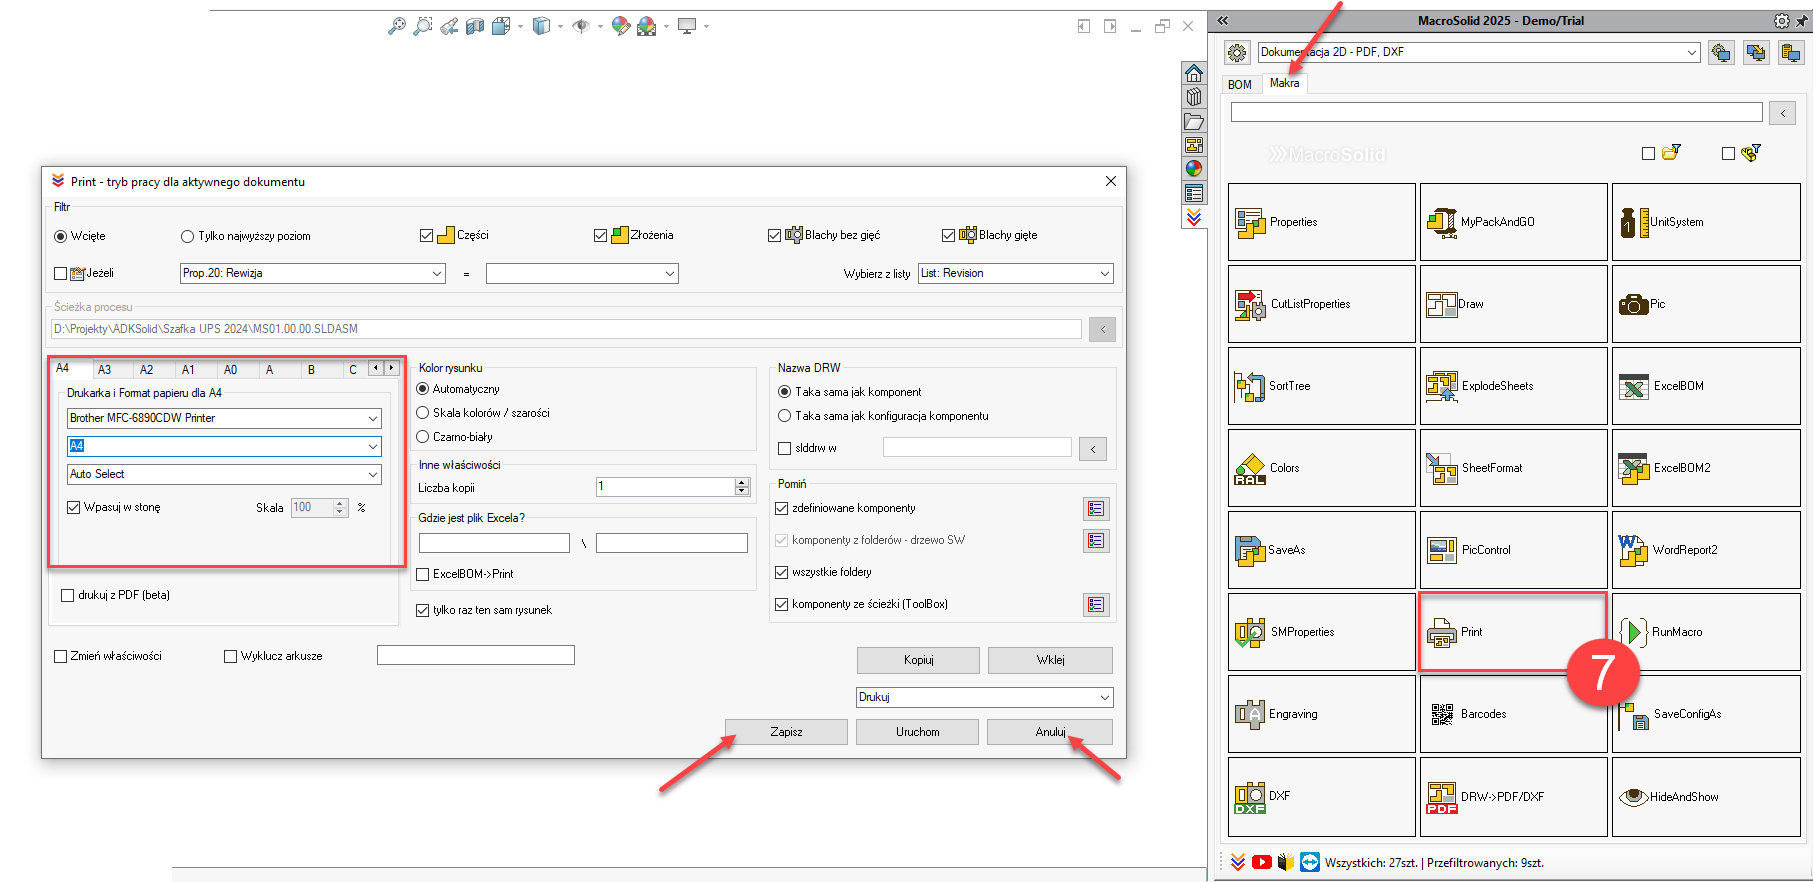Viewport: 1813px width, 882px height.
Task: Open the SMProperties macro
Action: coord(1321,632)
